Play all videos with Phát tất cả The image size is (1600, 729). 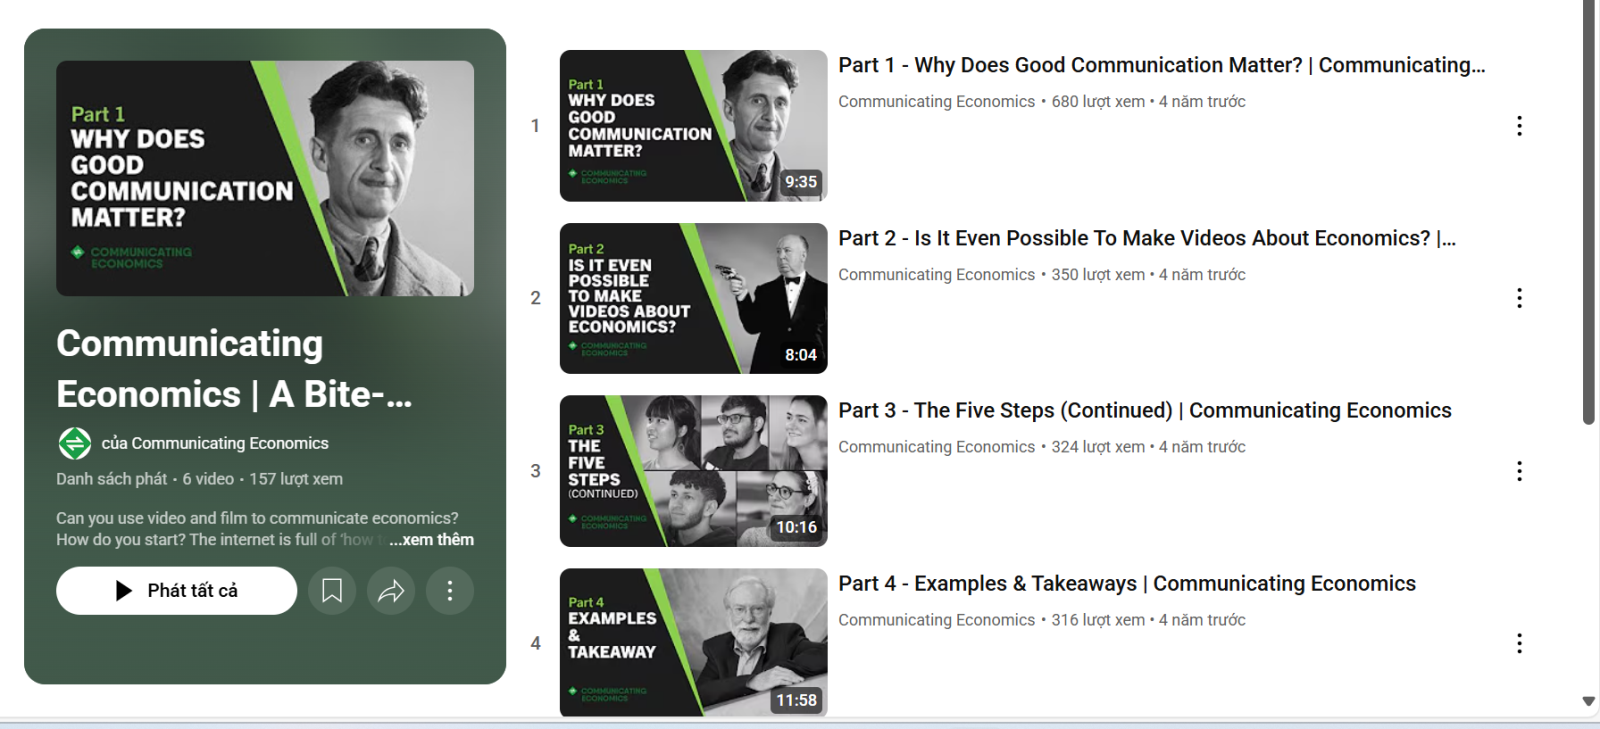coord(177,591)
